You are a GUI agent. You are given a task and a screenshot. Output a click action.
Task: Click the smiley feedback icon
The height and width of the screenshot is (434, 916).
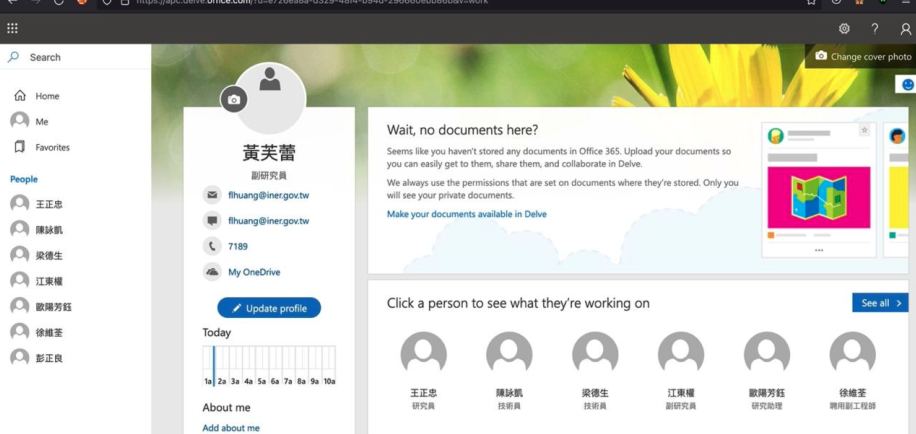(907, 85)
